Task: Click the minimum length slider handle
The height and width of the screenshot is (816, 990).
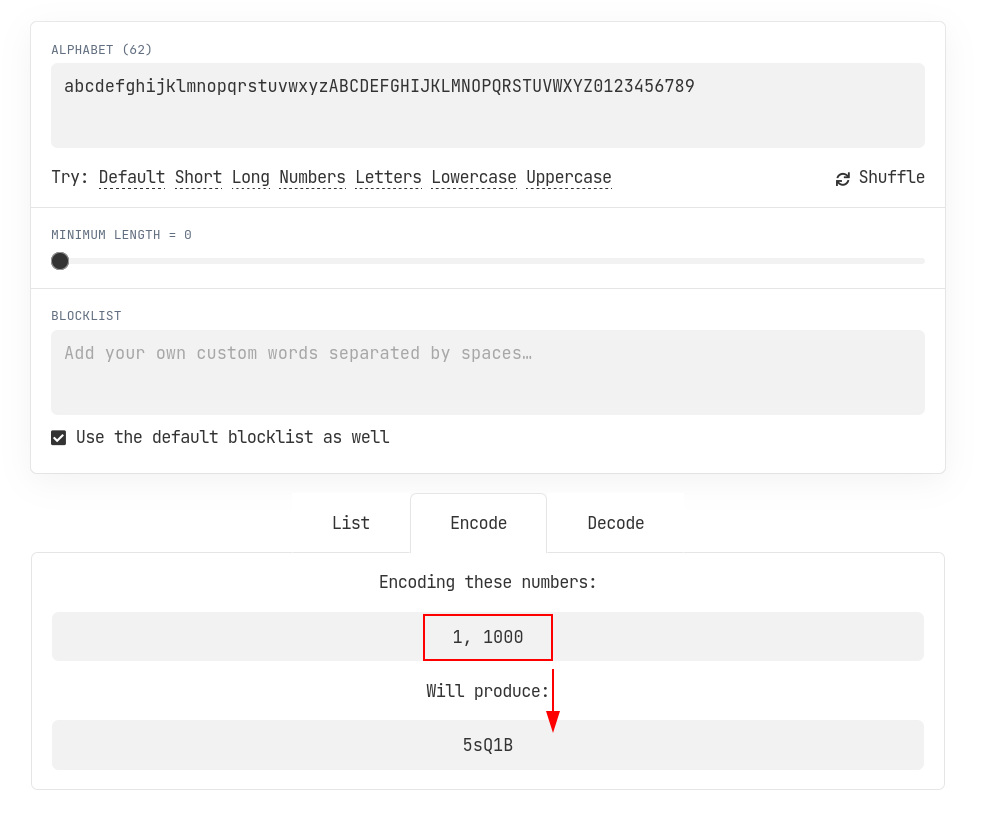Action: pos(60,261)
